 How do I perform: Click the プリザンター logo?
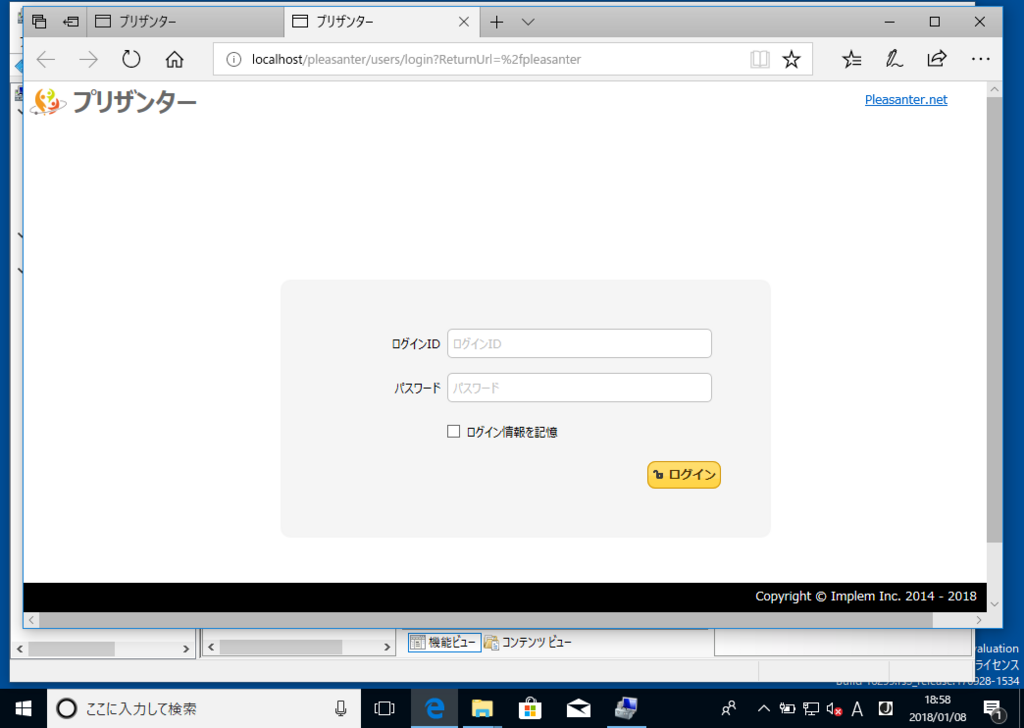click(114, 101)
